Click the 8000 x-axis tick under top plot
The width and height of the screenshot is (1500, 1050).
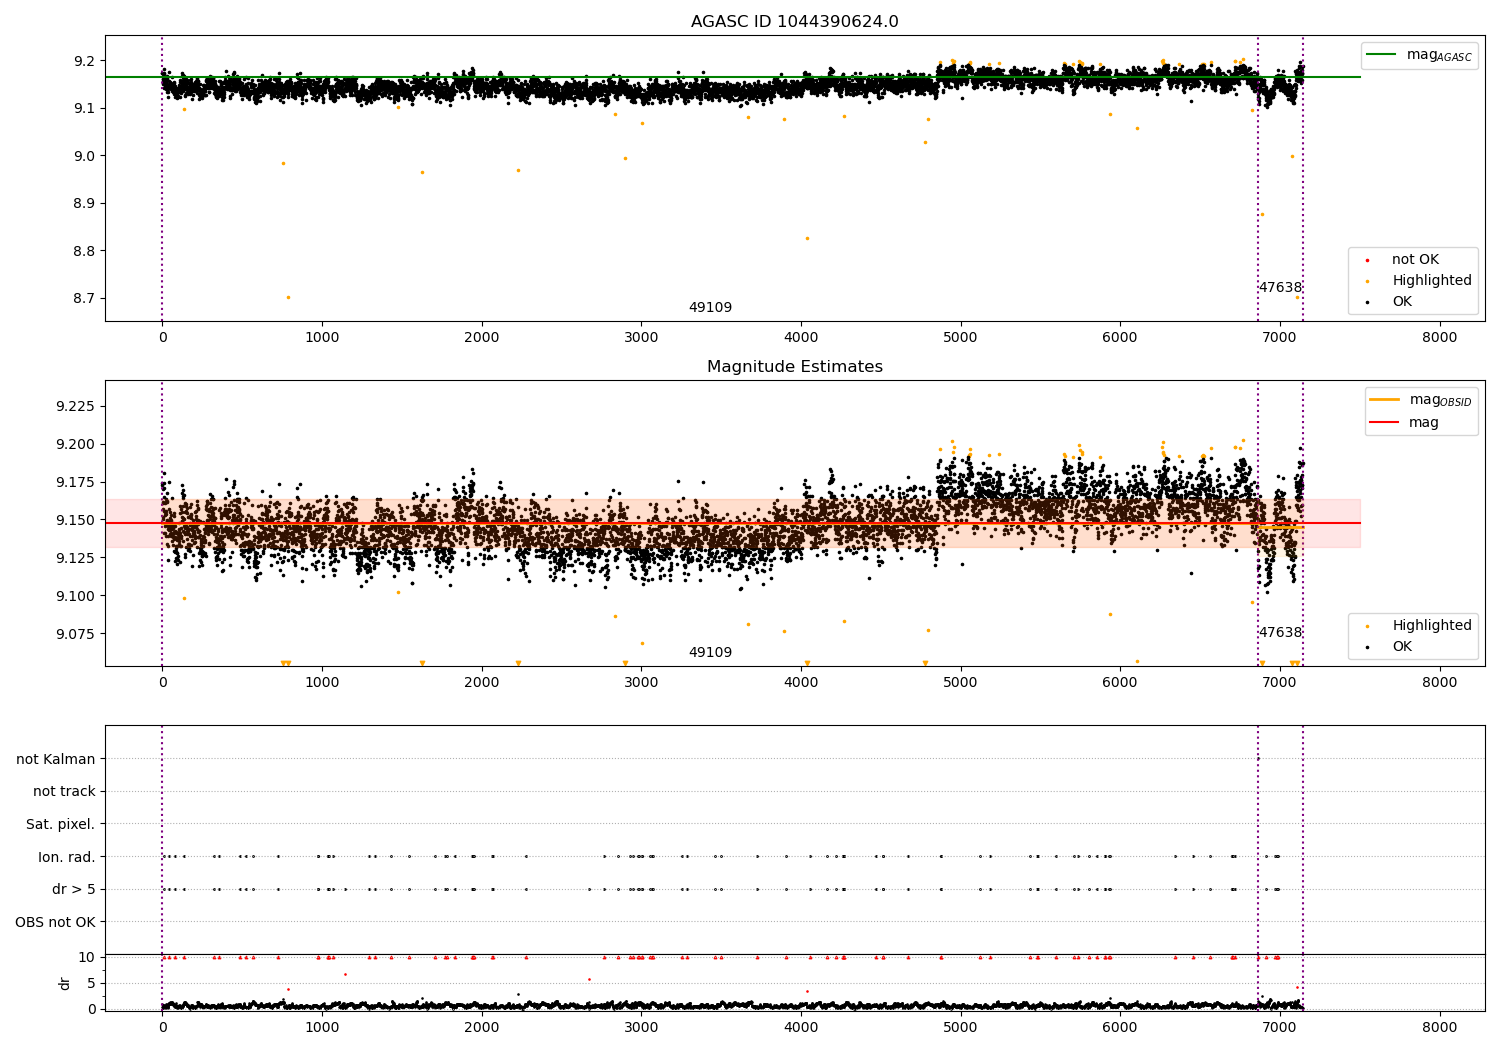point(1440,338)
